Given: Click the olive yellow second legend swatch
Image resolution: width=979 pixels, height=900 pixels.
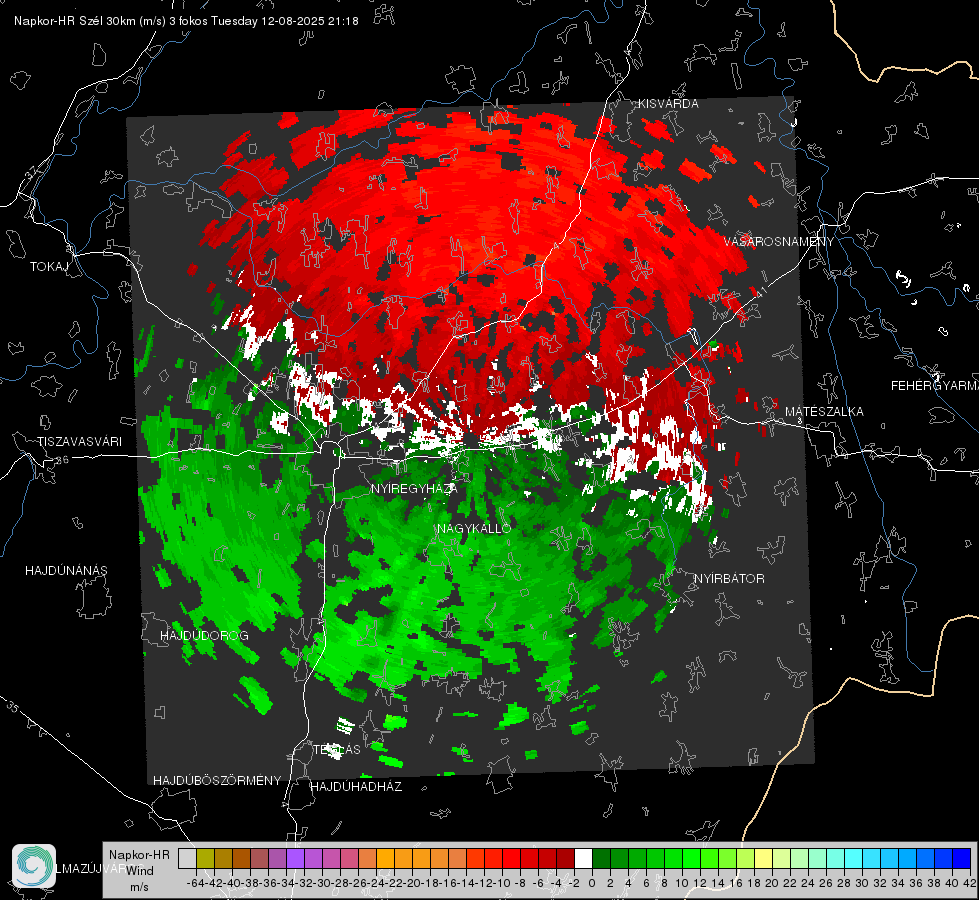Looking at the screenshot, I should (x=205, y=858).
